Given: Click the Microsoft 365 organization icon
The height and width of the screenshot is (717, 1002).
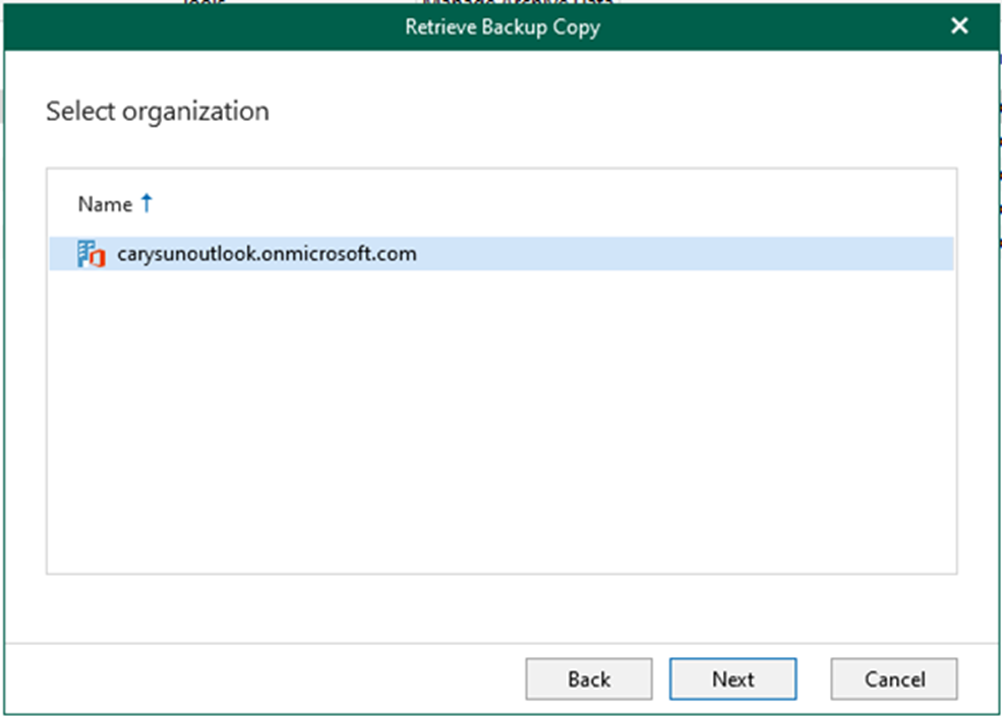Looking at the screenshot, I should [x=91, y=254].
